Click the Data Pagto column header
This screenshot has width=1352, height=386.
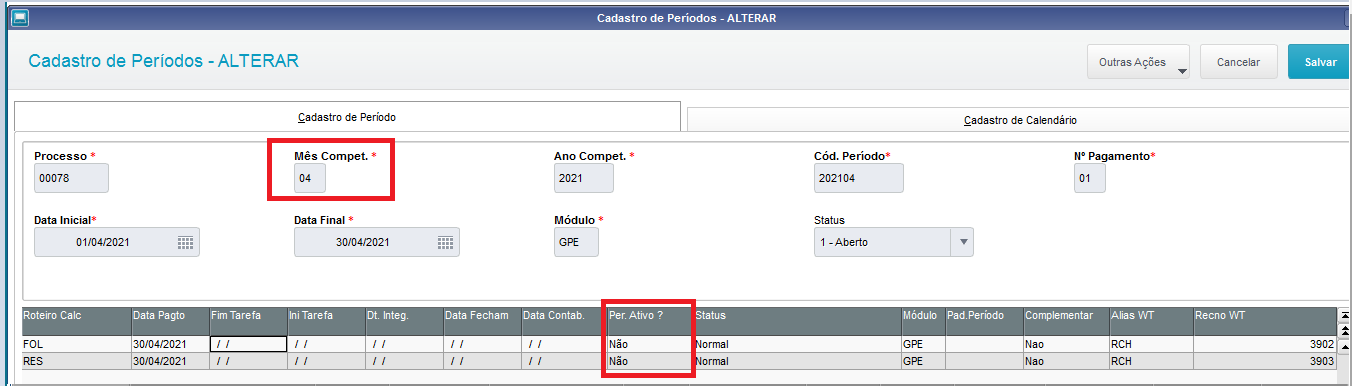pos(169,320)
